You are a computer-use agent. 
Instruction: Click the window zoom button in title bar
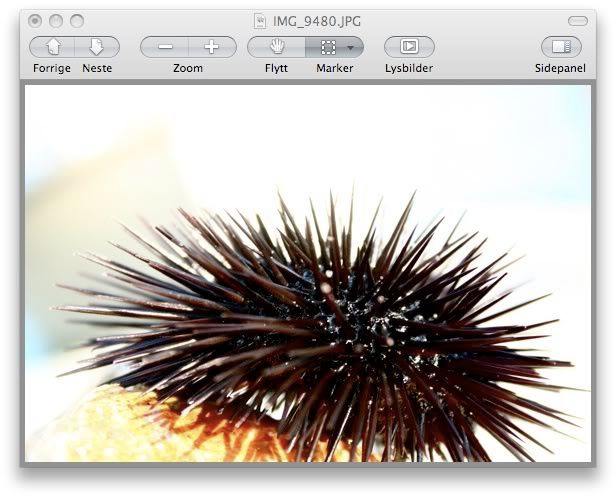77,21
